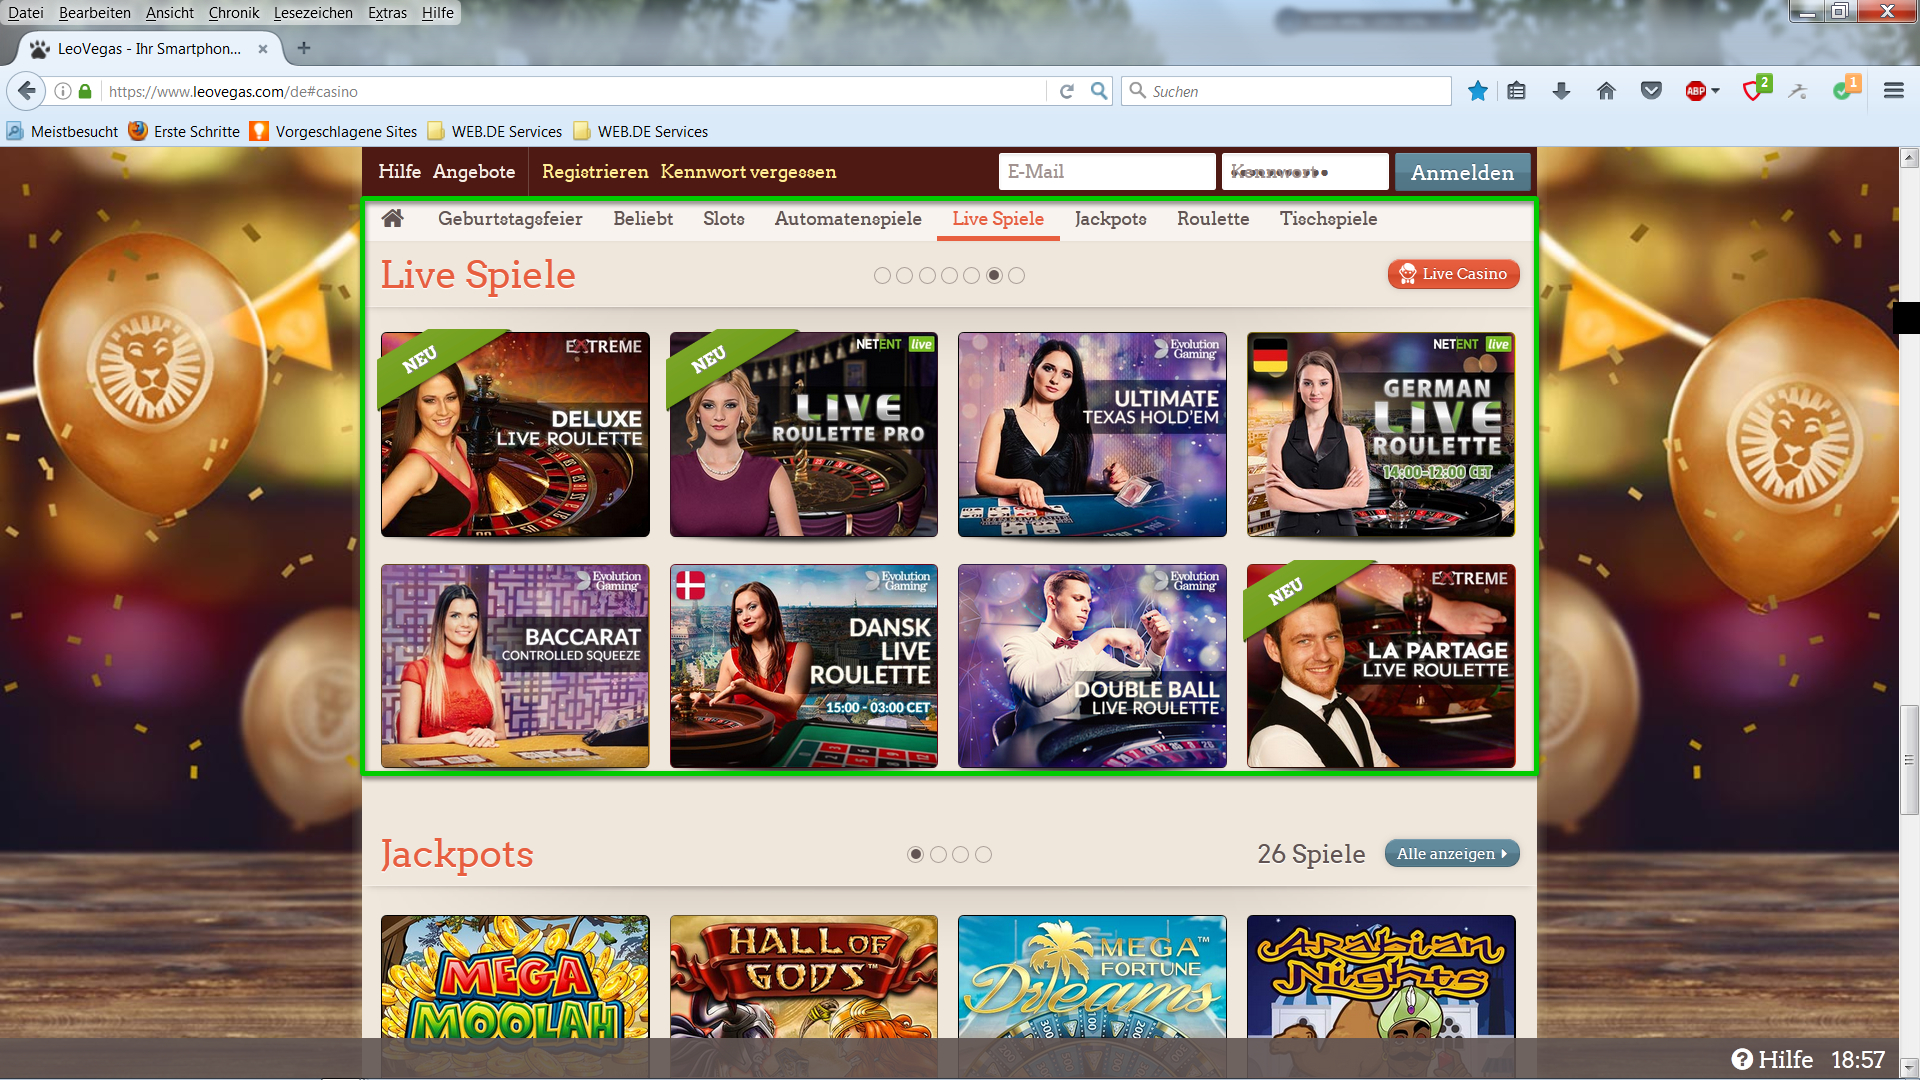Image resolution: width=1920 pixels, height=1080 pixels.
Task: Click the help question mark icon
Action: (1742, 1059)
